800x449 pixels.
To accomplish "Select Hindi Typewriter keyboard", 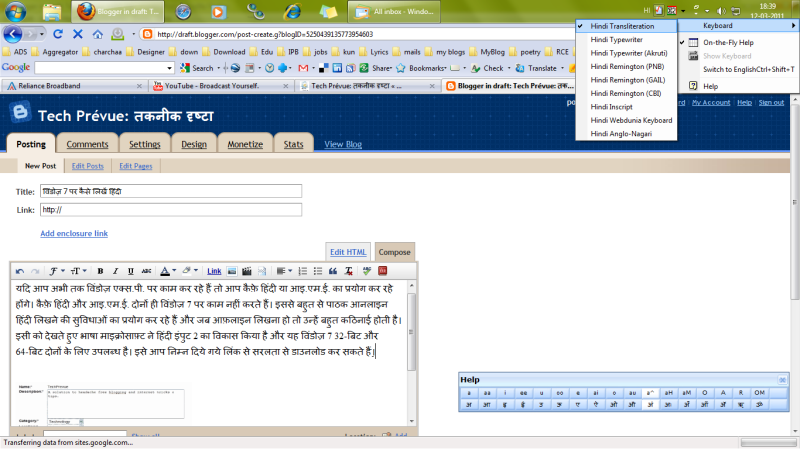I will click(x=627, y=39).
